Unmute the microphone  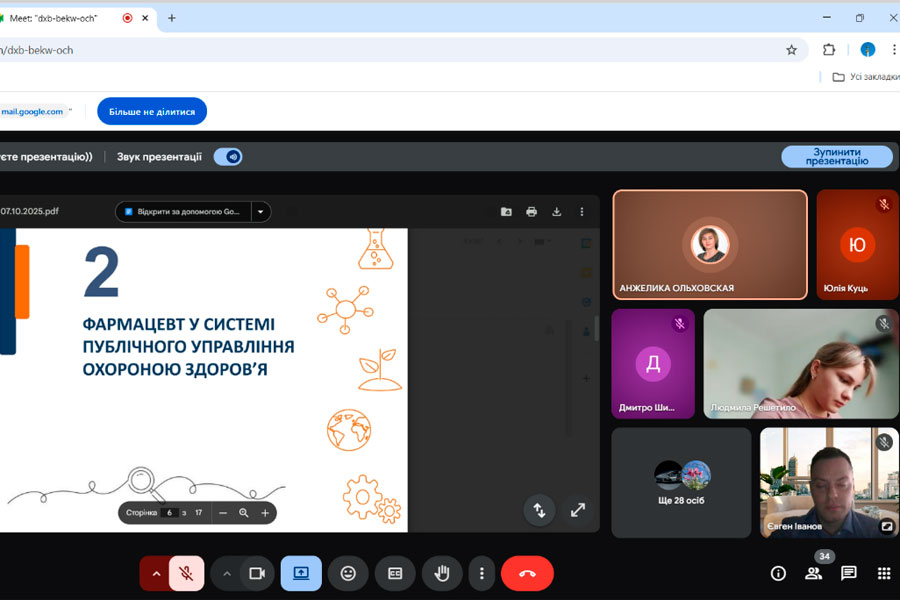186,573
